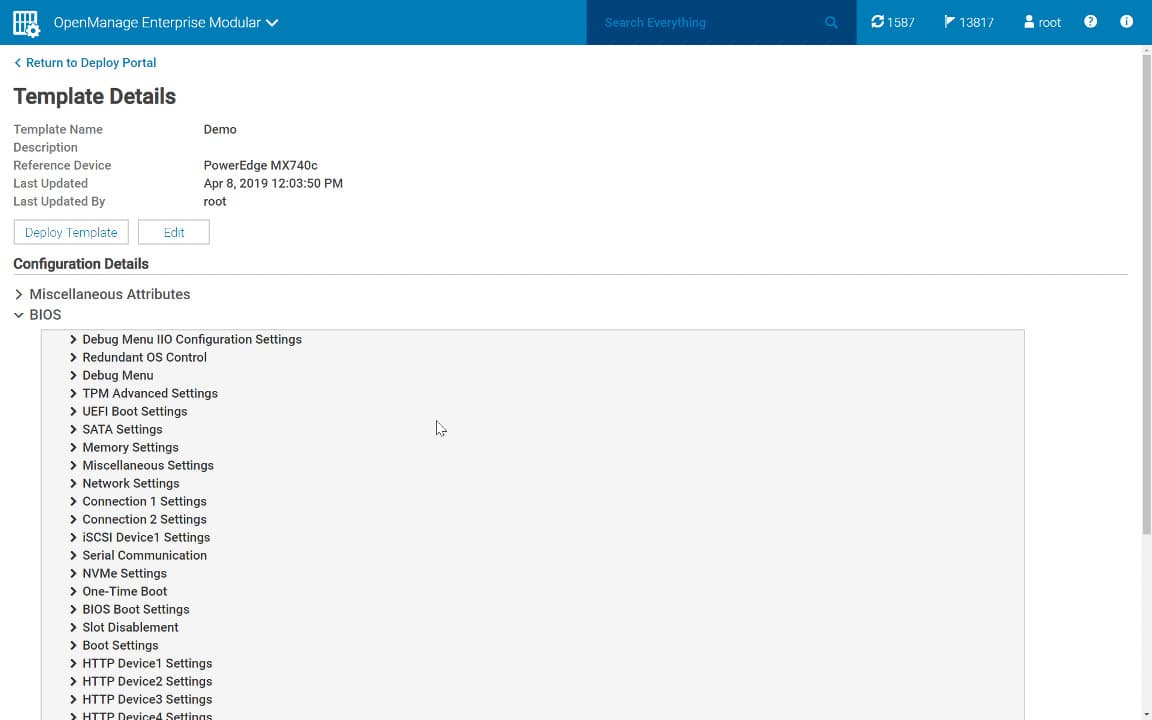Click the page vertical scrollbar thumb
Screen dimensions: 1152x720
[1146, 294]
